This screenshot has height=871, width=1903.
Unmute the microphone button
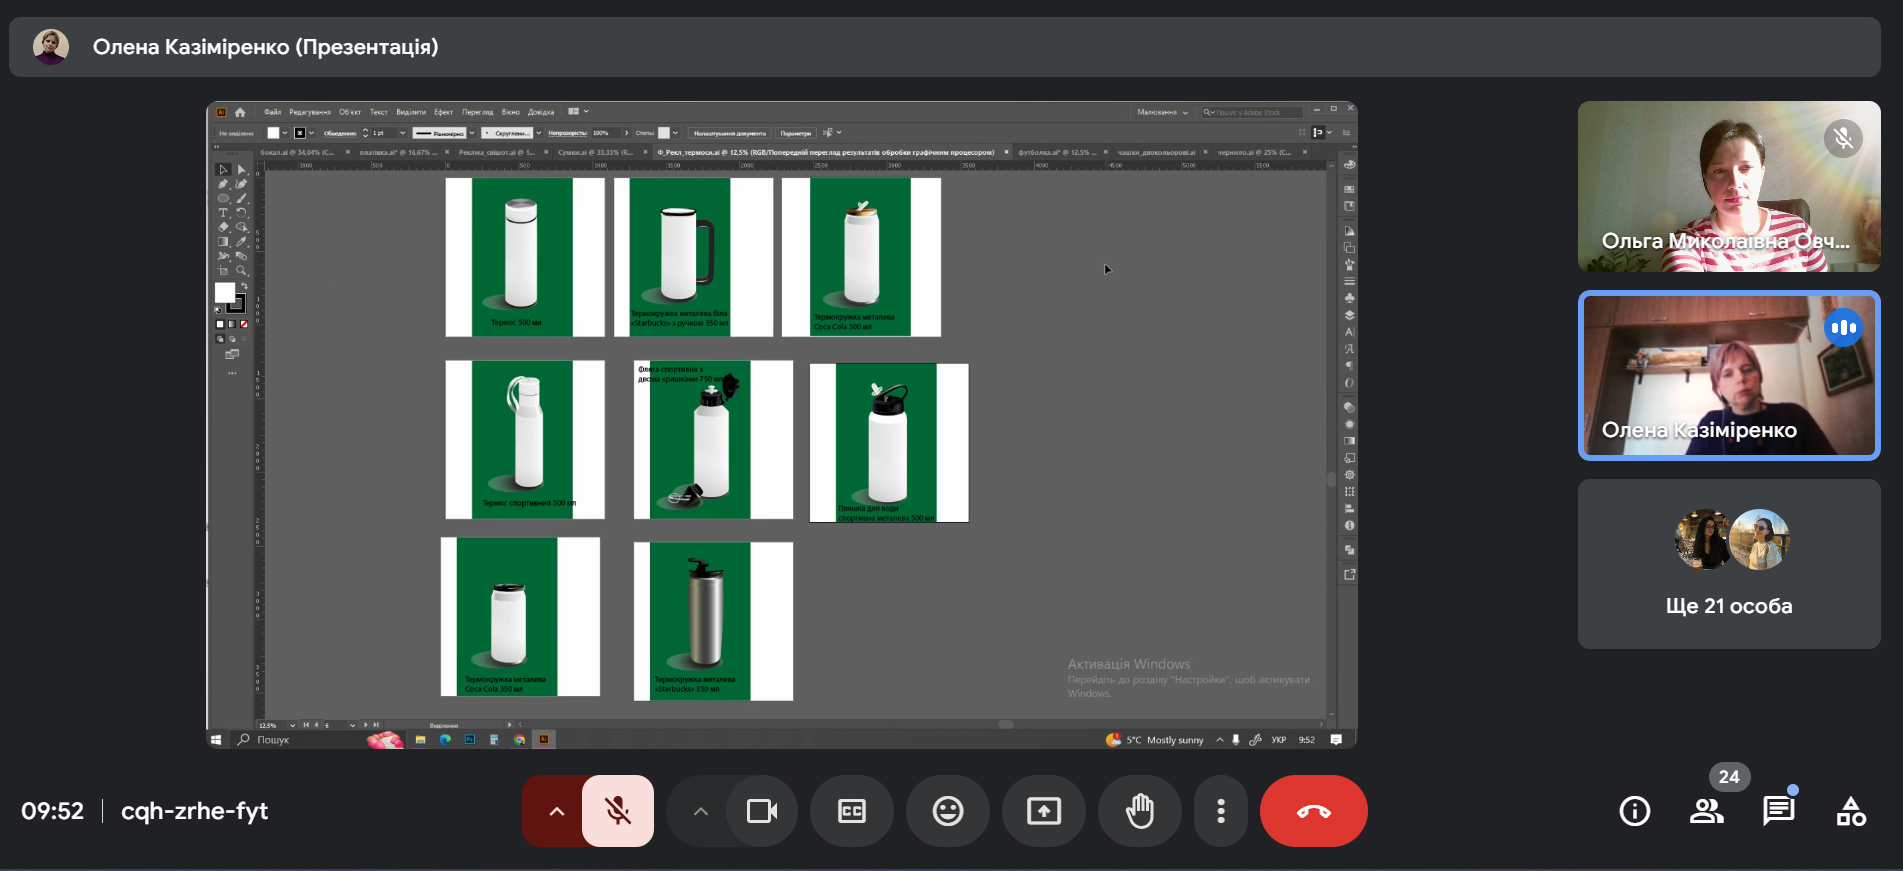(618, 811)
